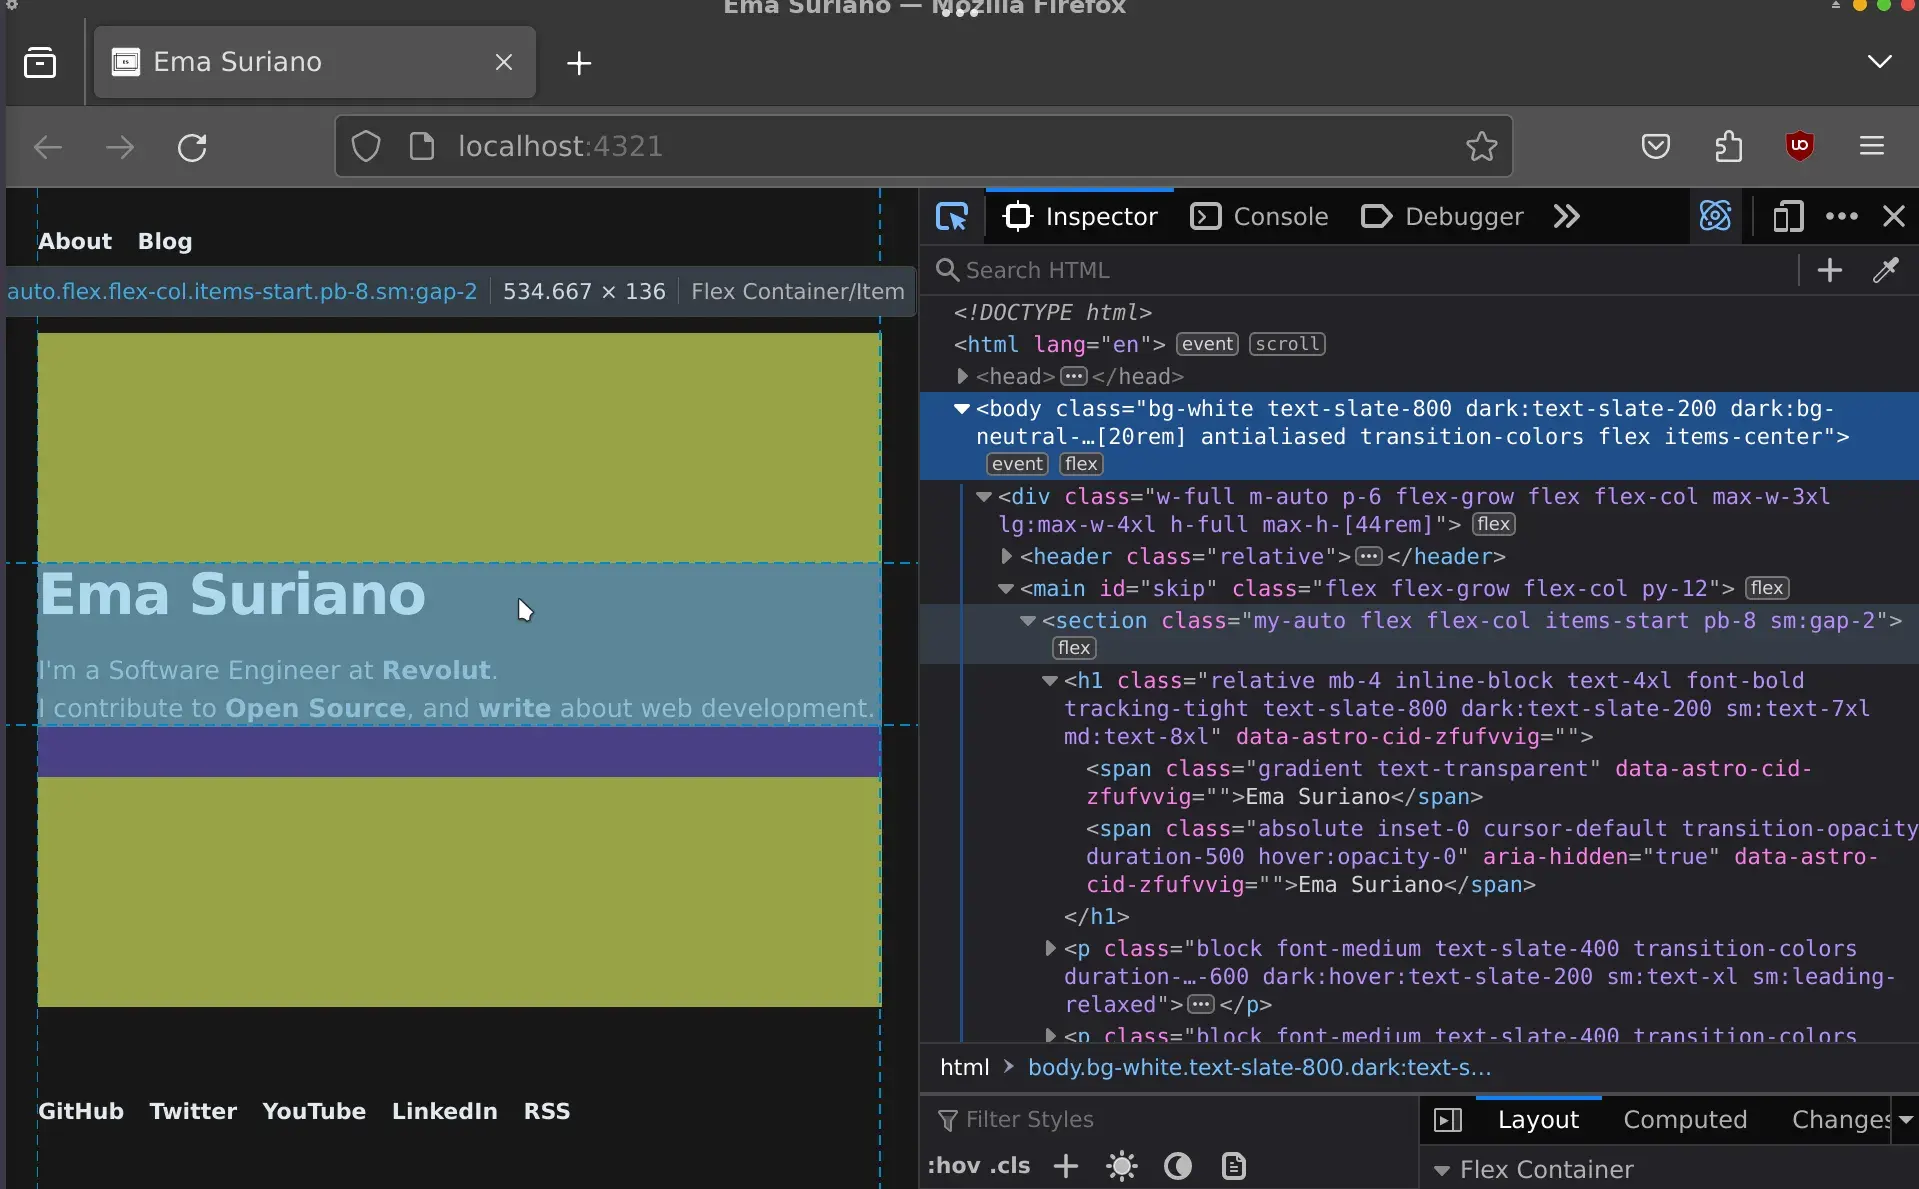Image resolution: width=1919 pixels, height=1189 pixels.
Task: Open the Layout sidebar tab
Action: coord(1538,1120)
